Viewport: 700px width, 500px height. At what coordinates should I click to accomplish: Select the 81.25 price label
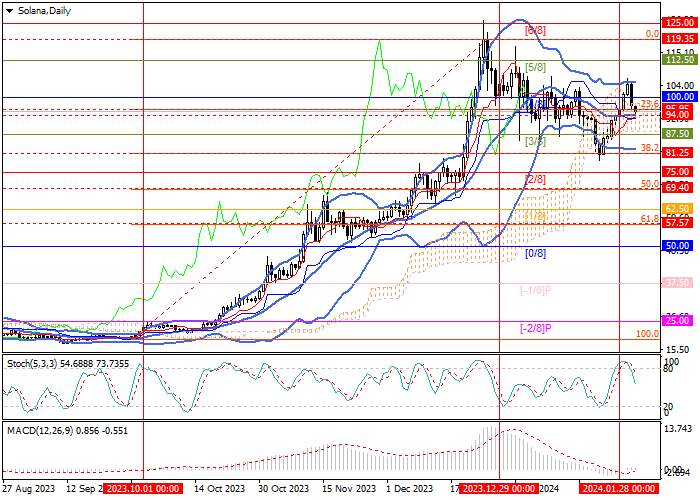(677, 153)
